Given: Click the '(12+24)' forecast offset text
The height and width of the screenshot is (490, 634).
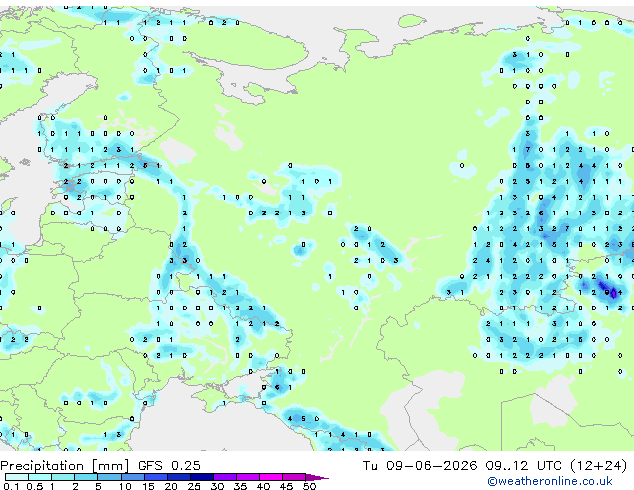Looking at the screenshot, I should tap(598, 466).
